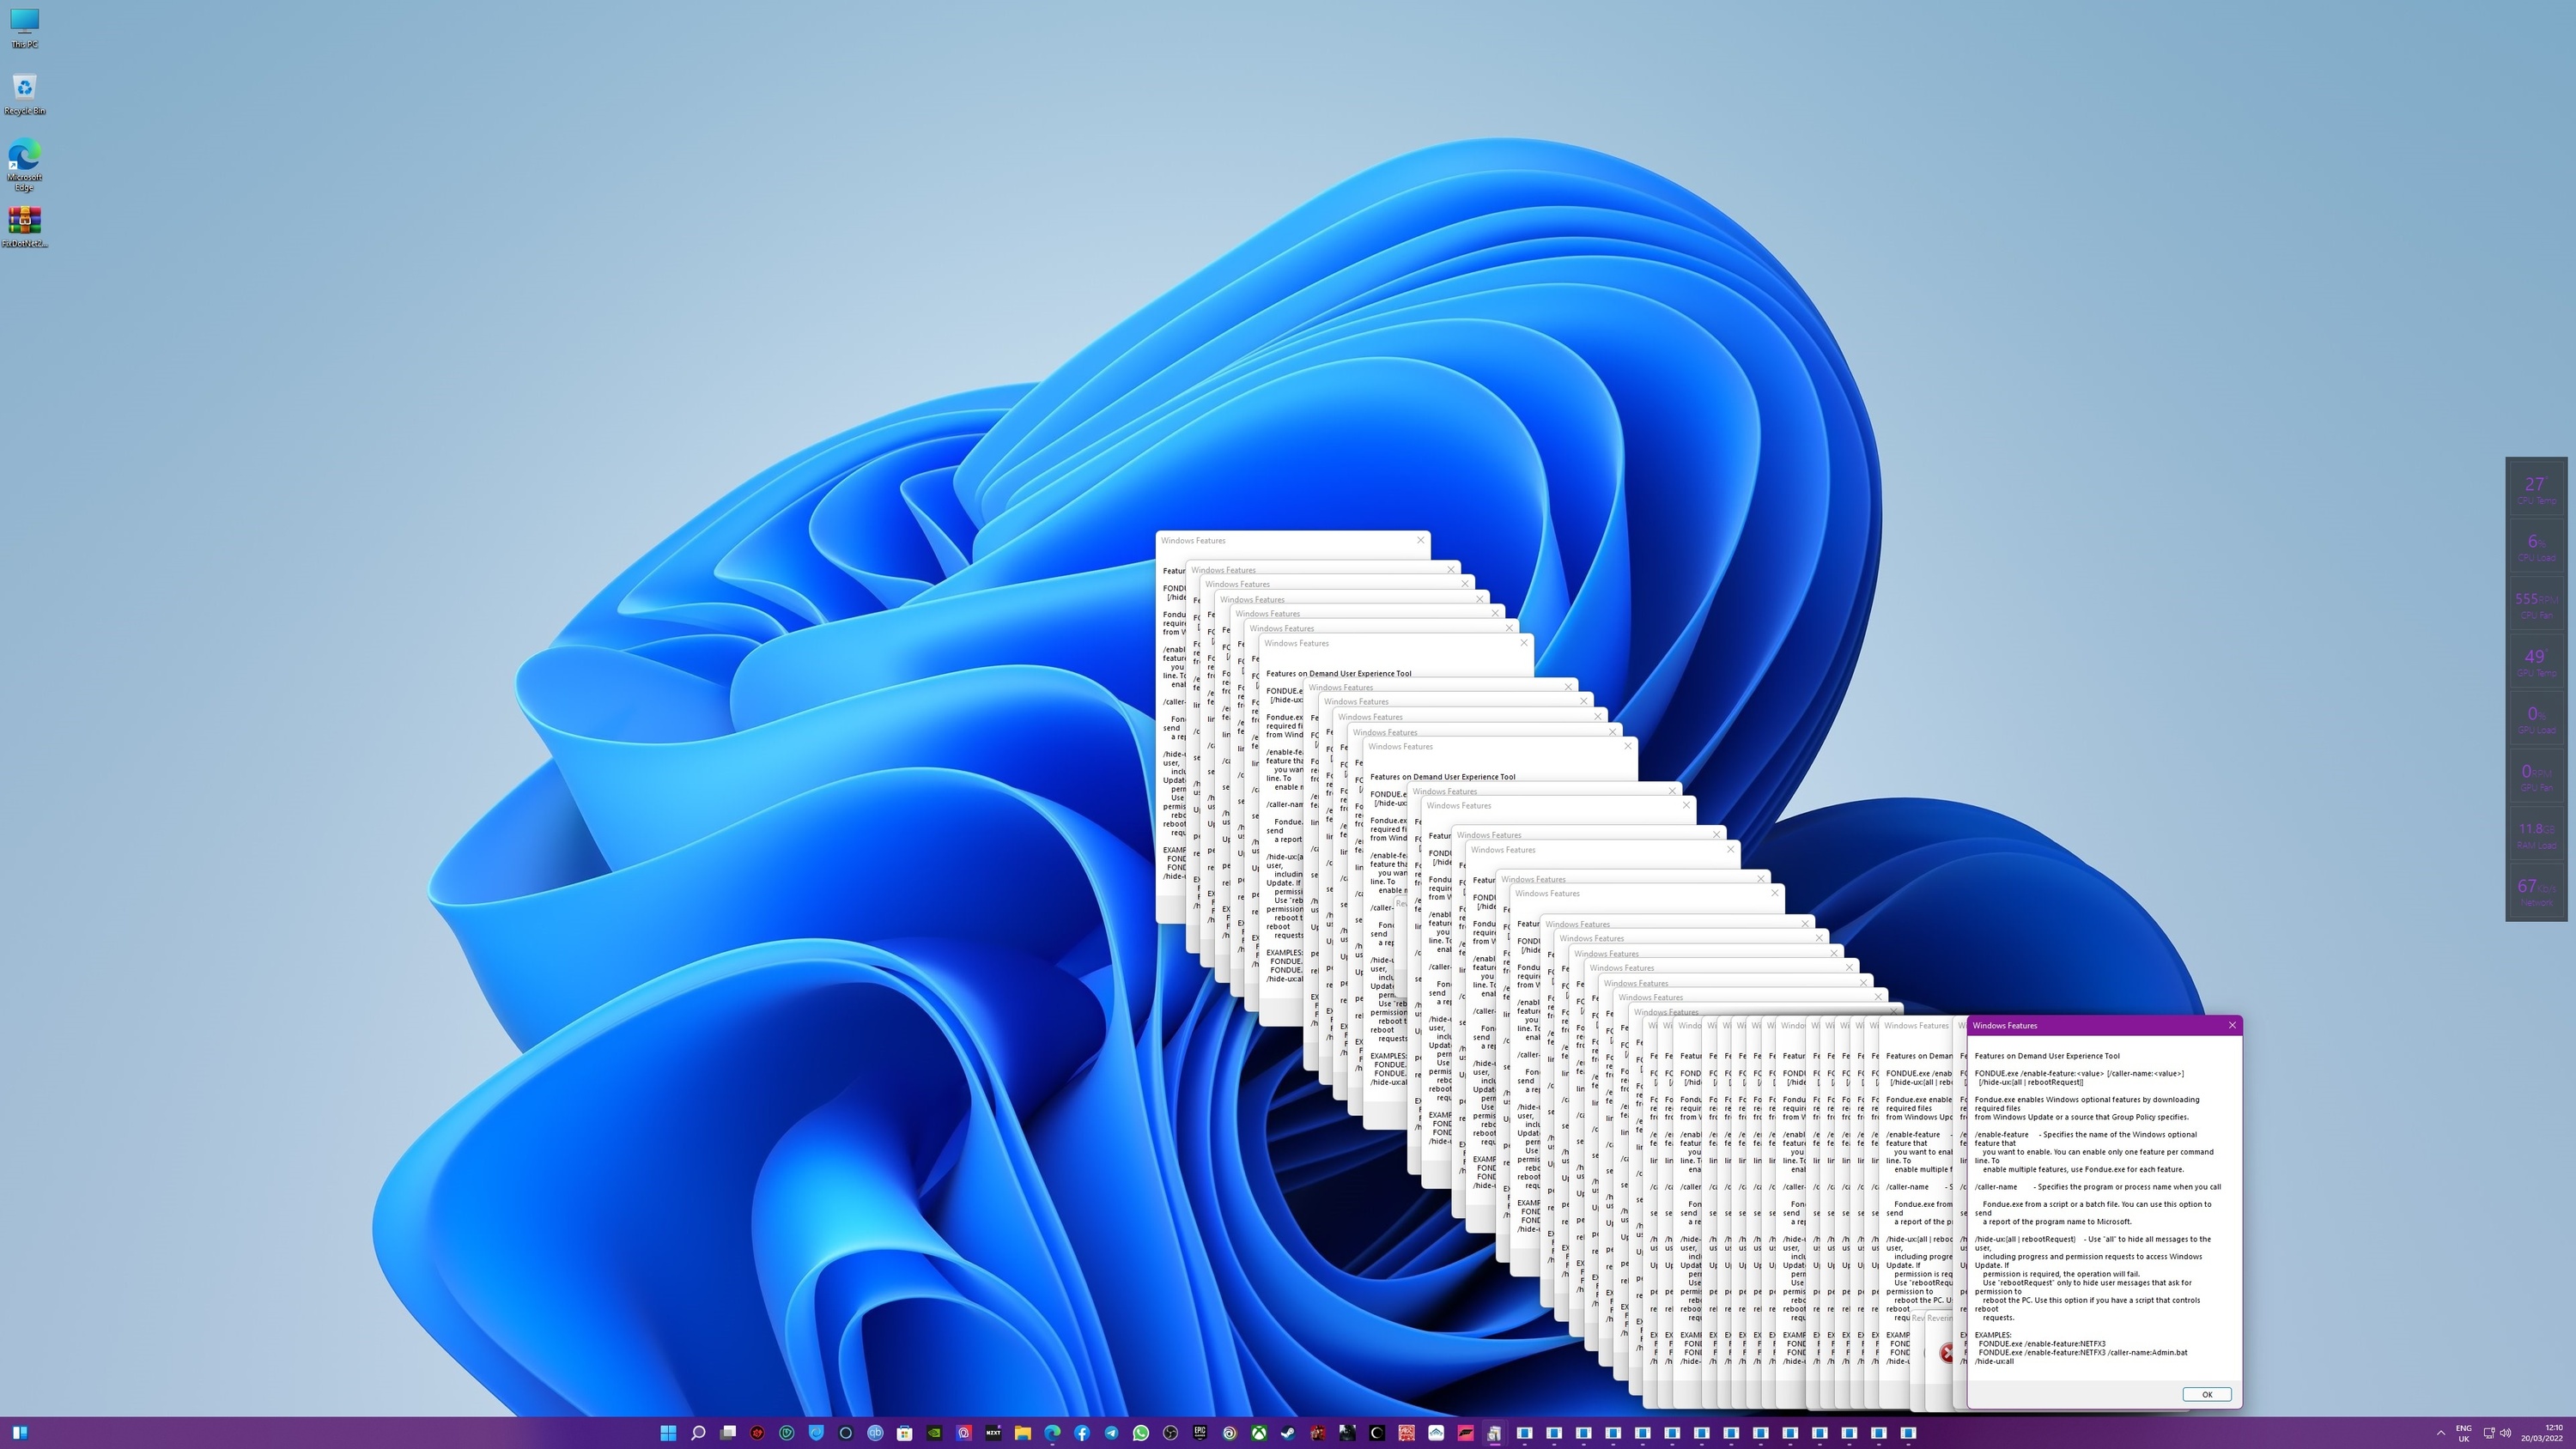Screen dimensions: 2576x1449
Task: Click the GPU Fan 0 RPM widget reading
Action: coord(2535,776)
